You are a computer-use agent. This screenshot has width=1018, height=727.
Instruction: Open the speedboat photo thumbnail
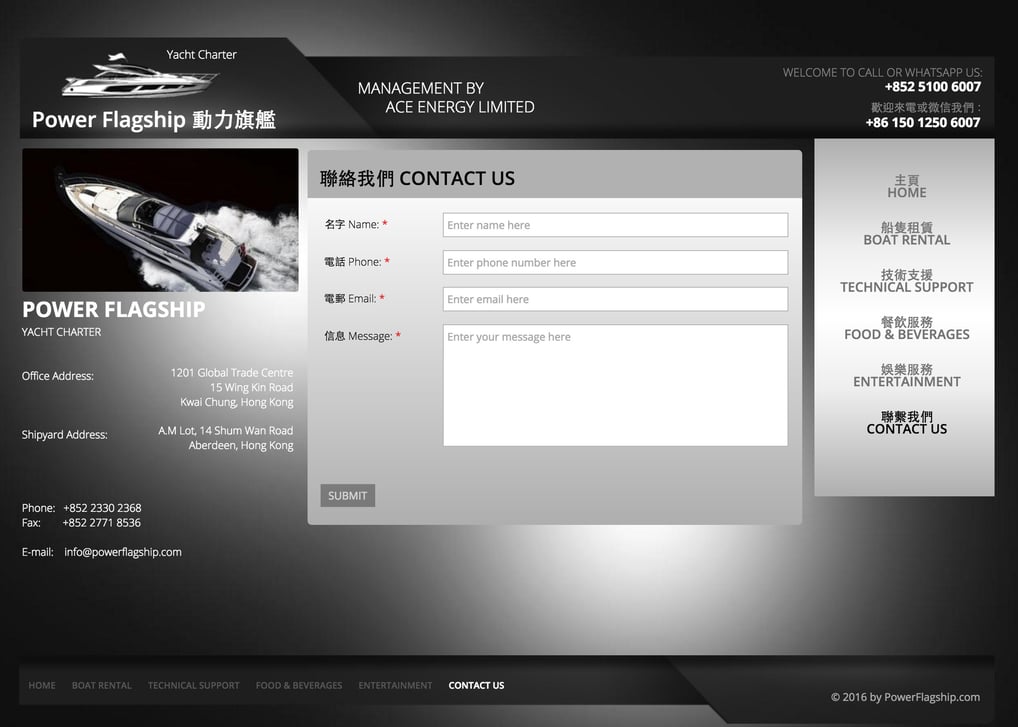pyautogui.click(x=160, y=220)
